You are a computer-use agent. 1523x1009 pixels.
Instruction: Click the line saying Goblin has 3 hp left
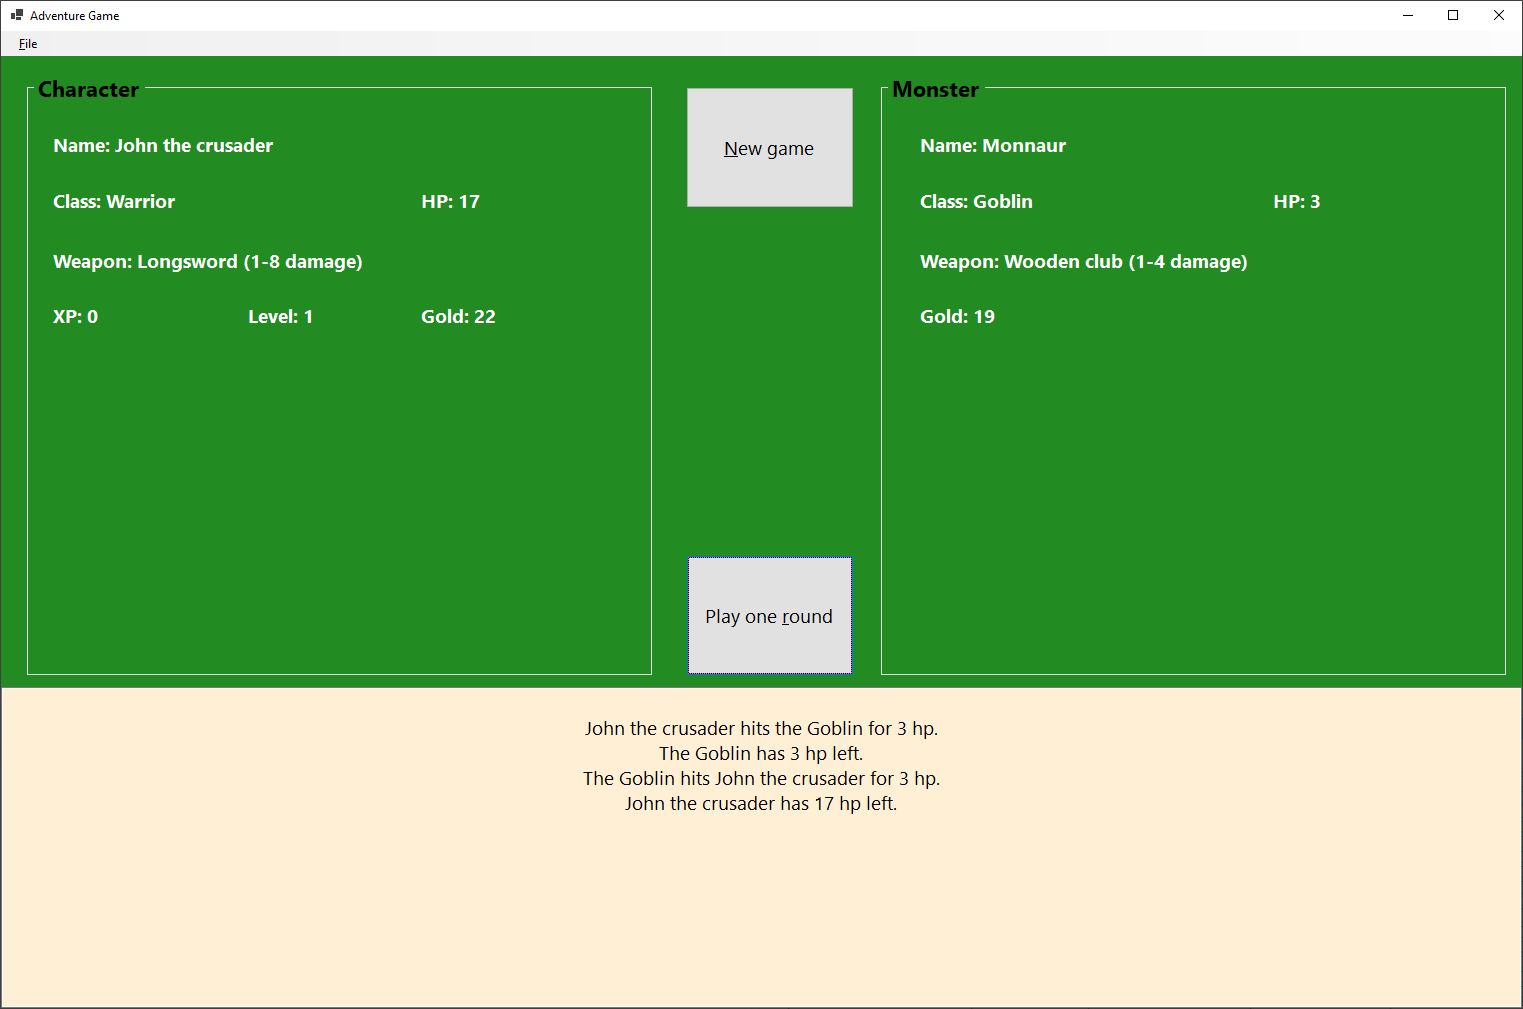point(760,753)
